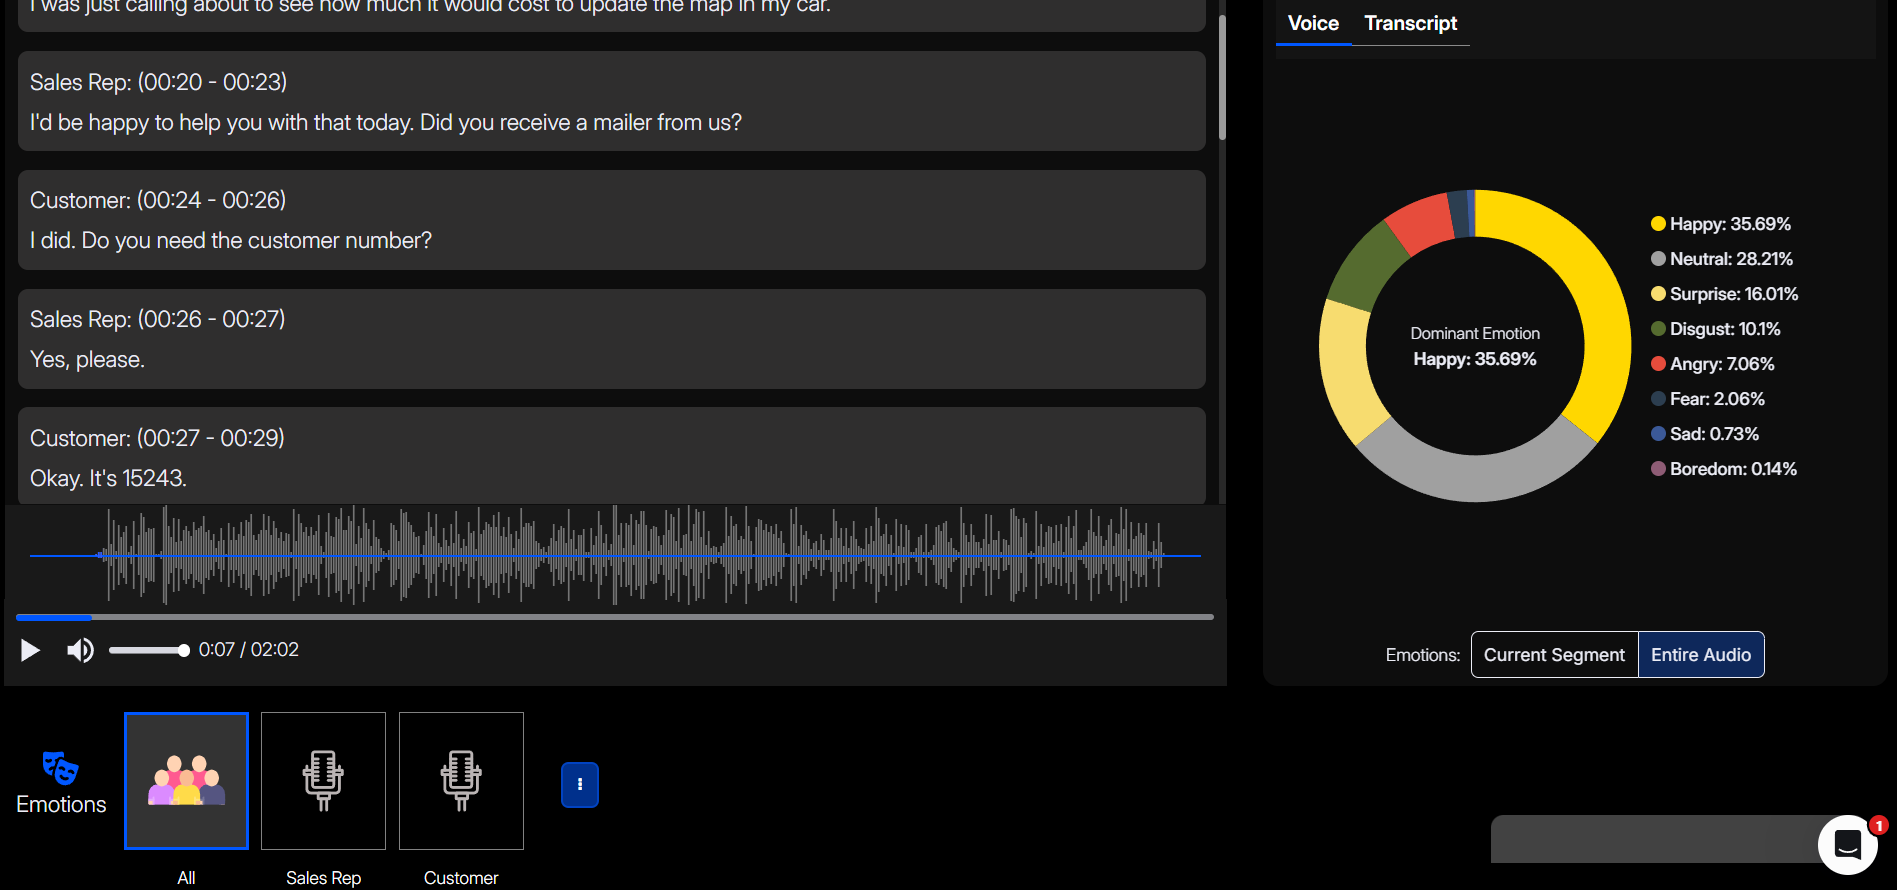This screenshot has height=890, width=1897.
Task: Click the Angry legend red dot
Action: click(1658, 364)
